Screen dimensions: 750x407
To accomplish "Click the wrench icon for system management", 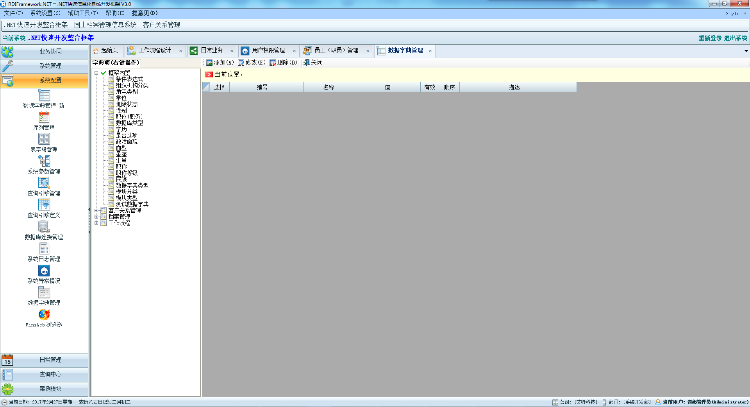I will (7, 66).
